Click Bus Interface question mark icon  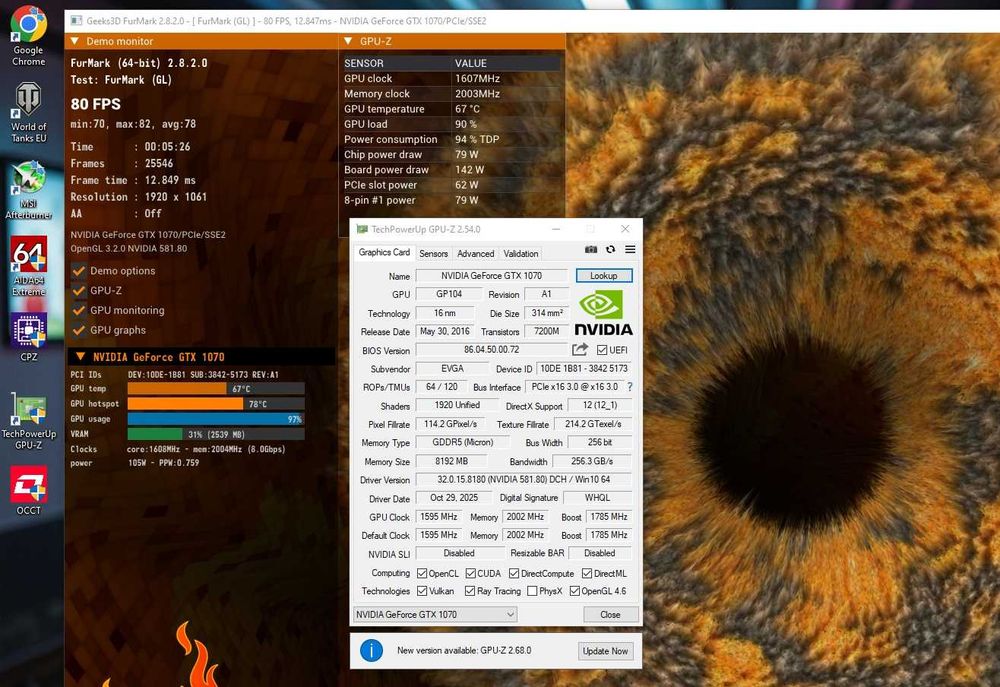pyautogui.click(x=630, y=387)
